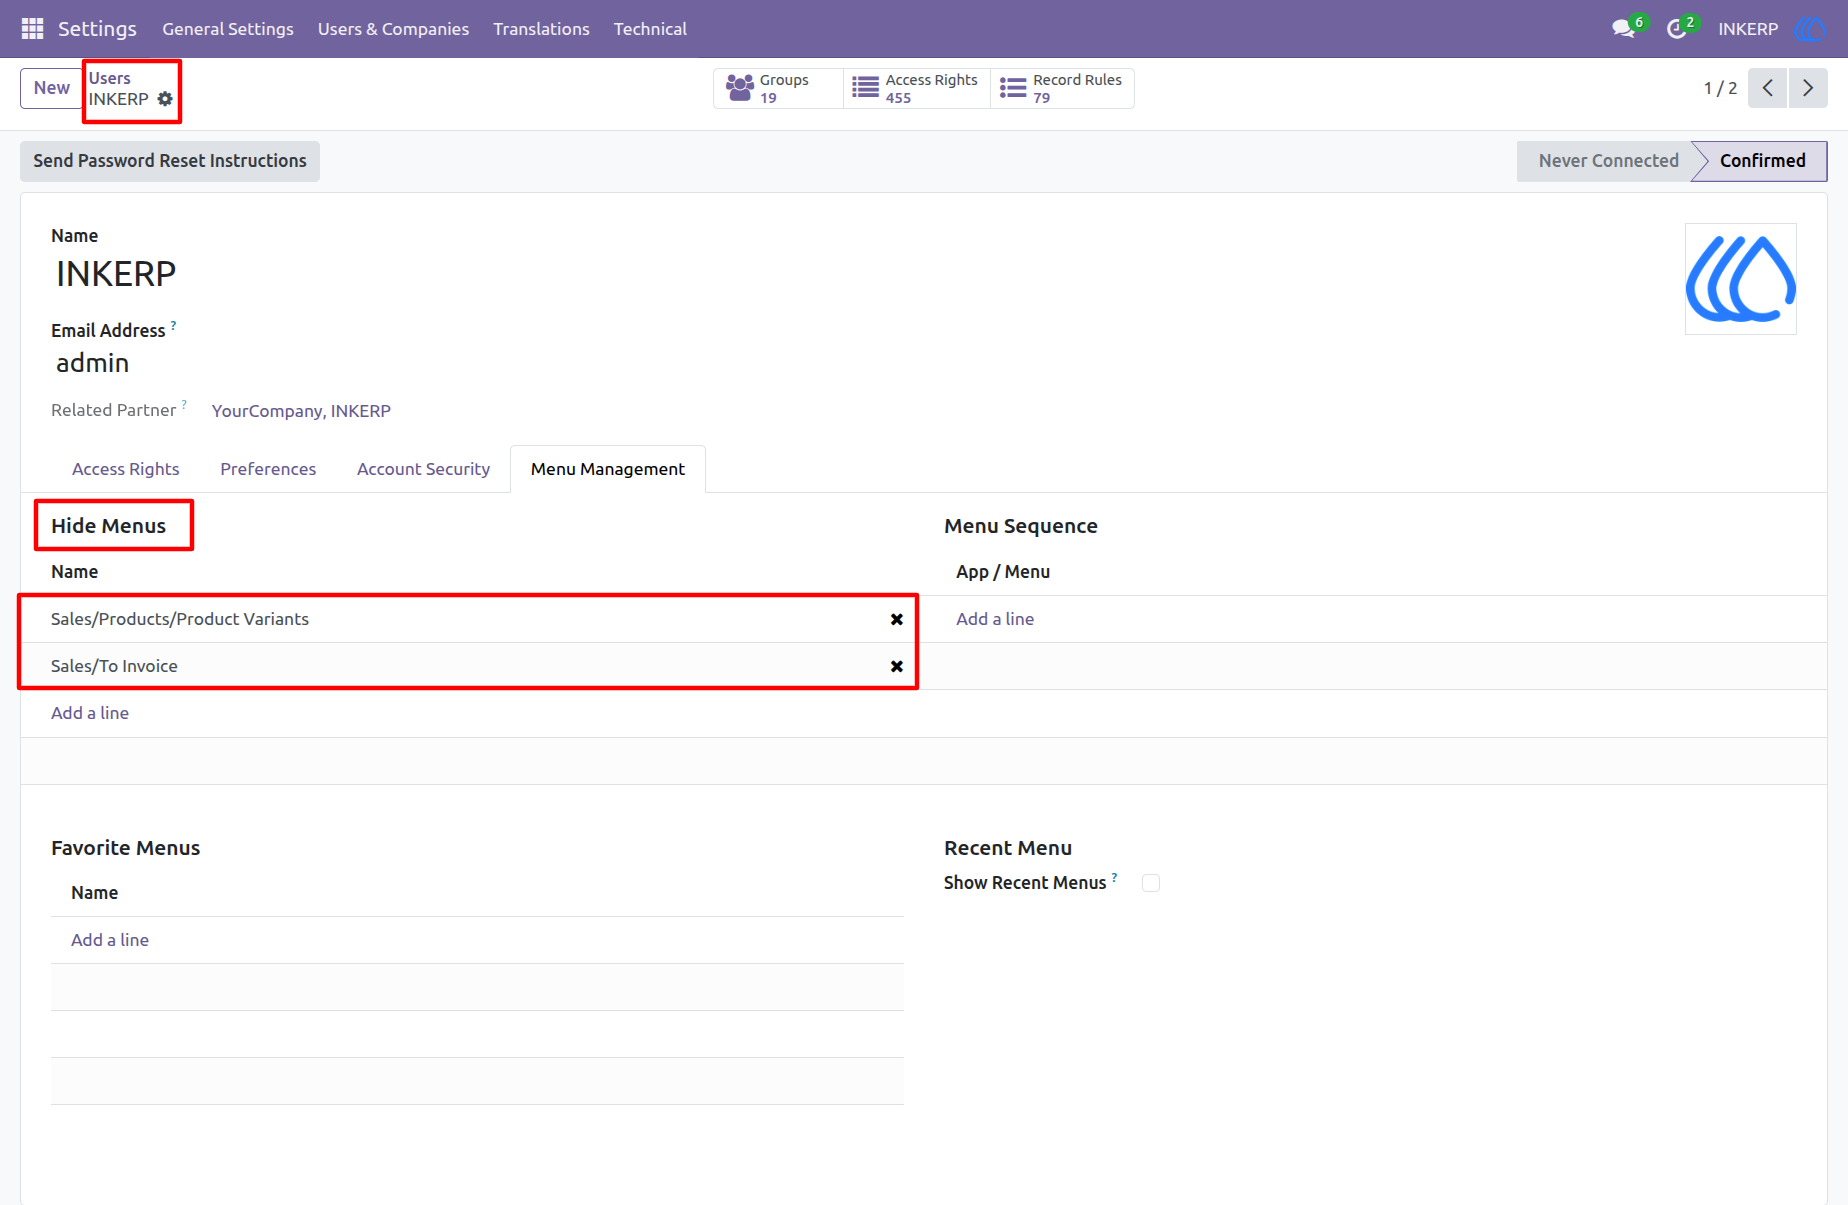Click Send Password Reset Instructions button
The width and height of the screenshot is (1848, 1205).
click(x=170, y=161)
